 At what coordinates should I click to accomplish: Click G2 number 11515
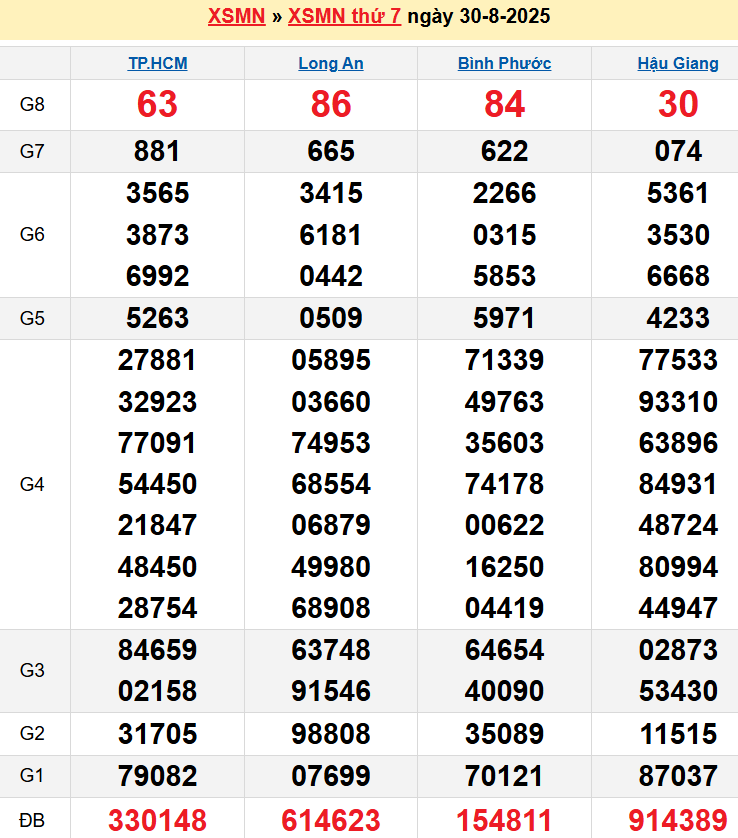678,734
